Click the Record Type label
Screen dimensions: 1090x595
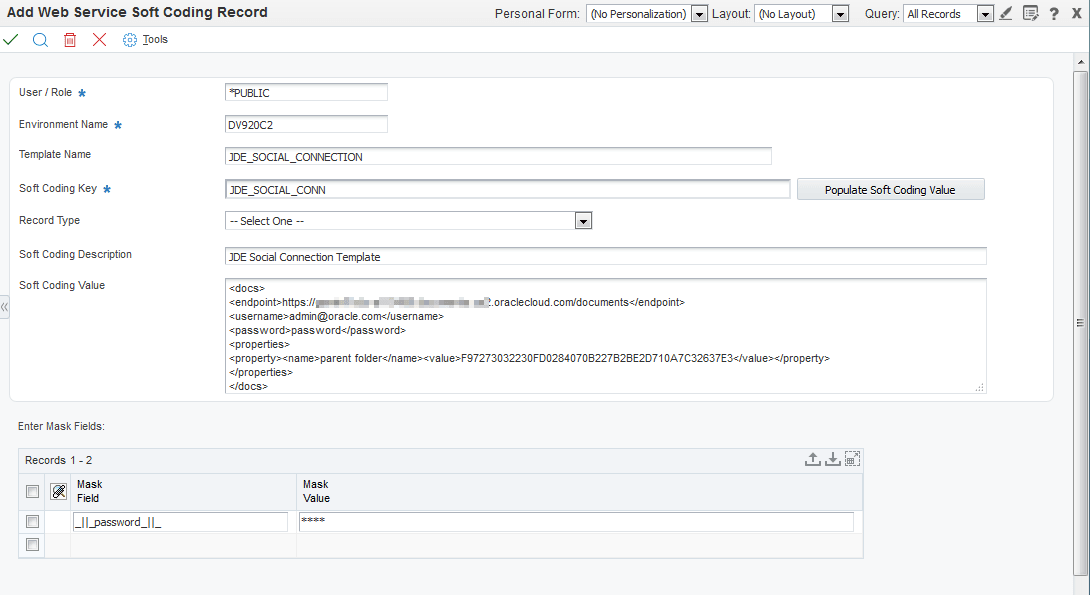(49, 220)
